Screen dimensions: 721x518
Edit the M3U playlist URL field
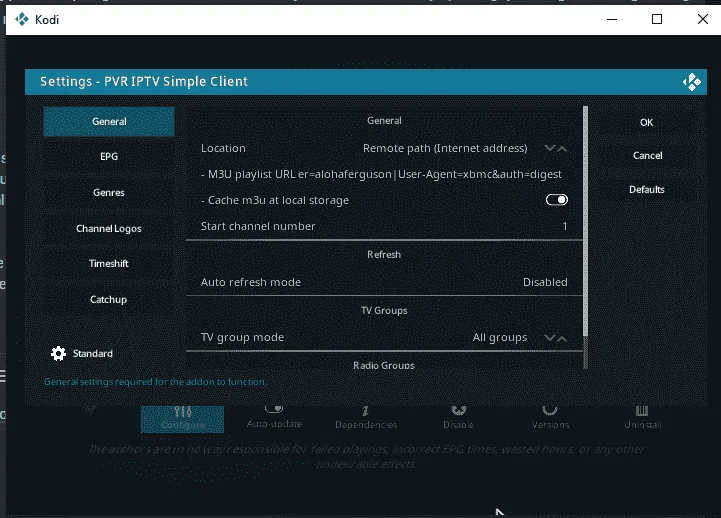[x=384, y=174]
